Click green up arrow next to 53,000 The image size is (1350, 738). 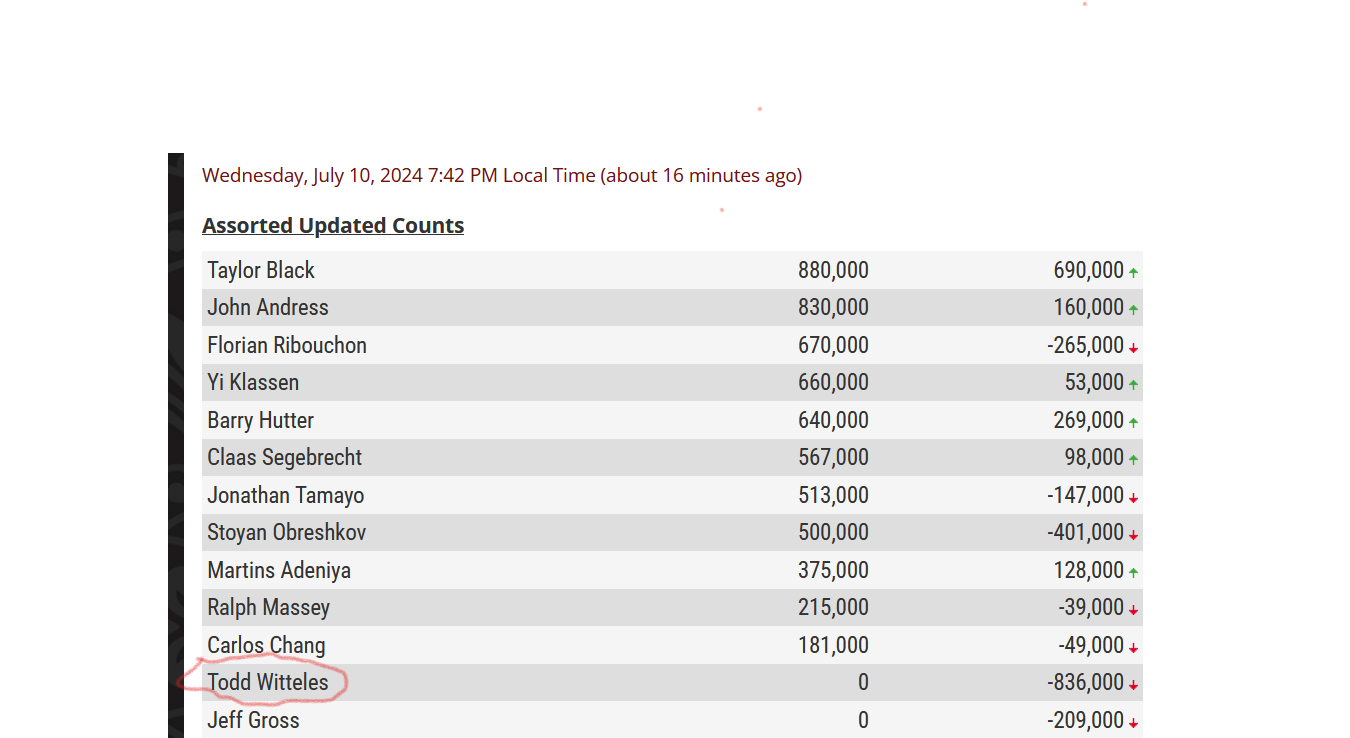click(1133, 385)
